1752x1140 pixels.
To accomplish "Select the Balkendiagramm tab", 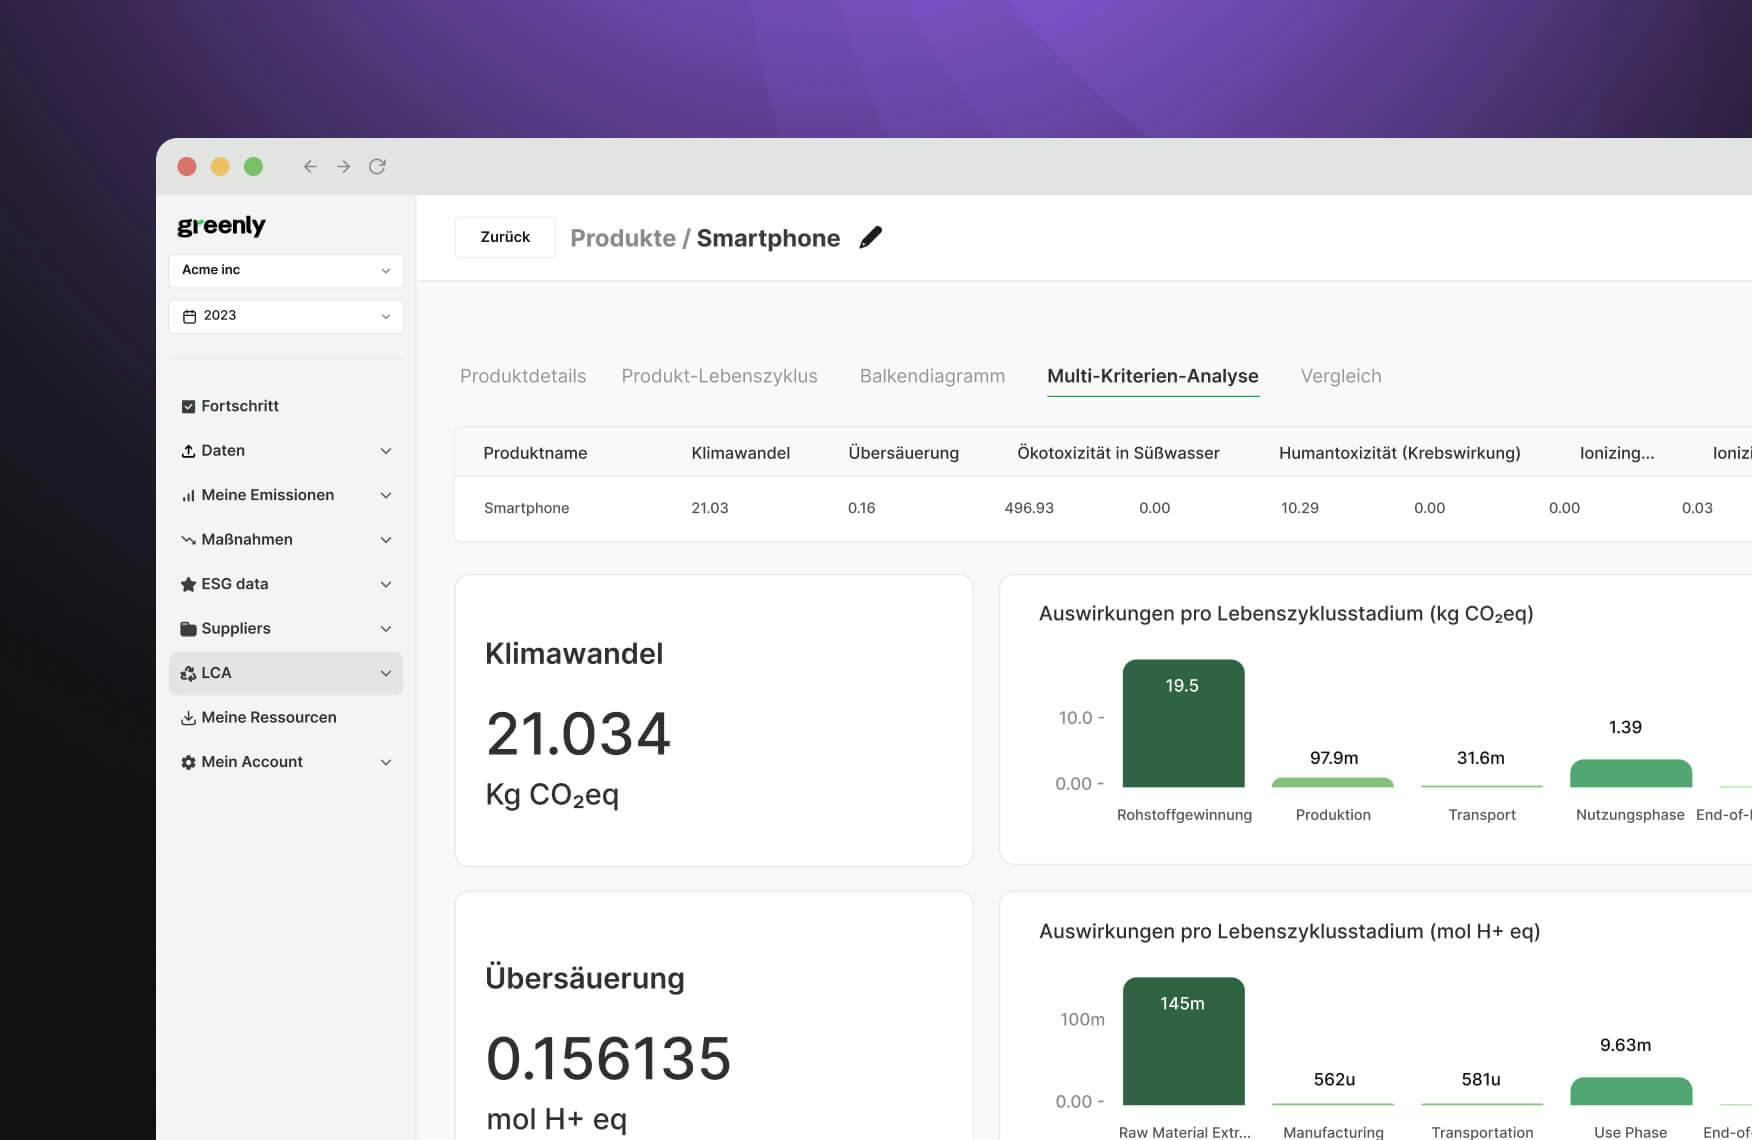I will point(932,376).
